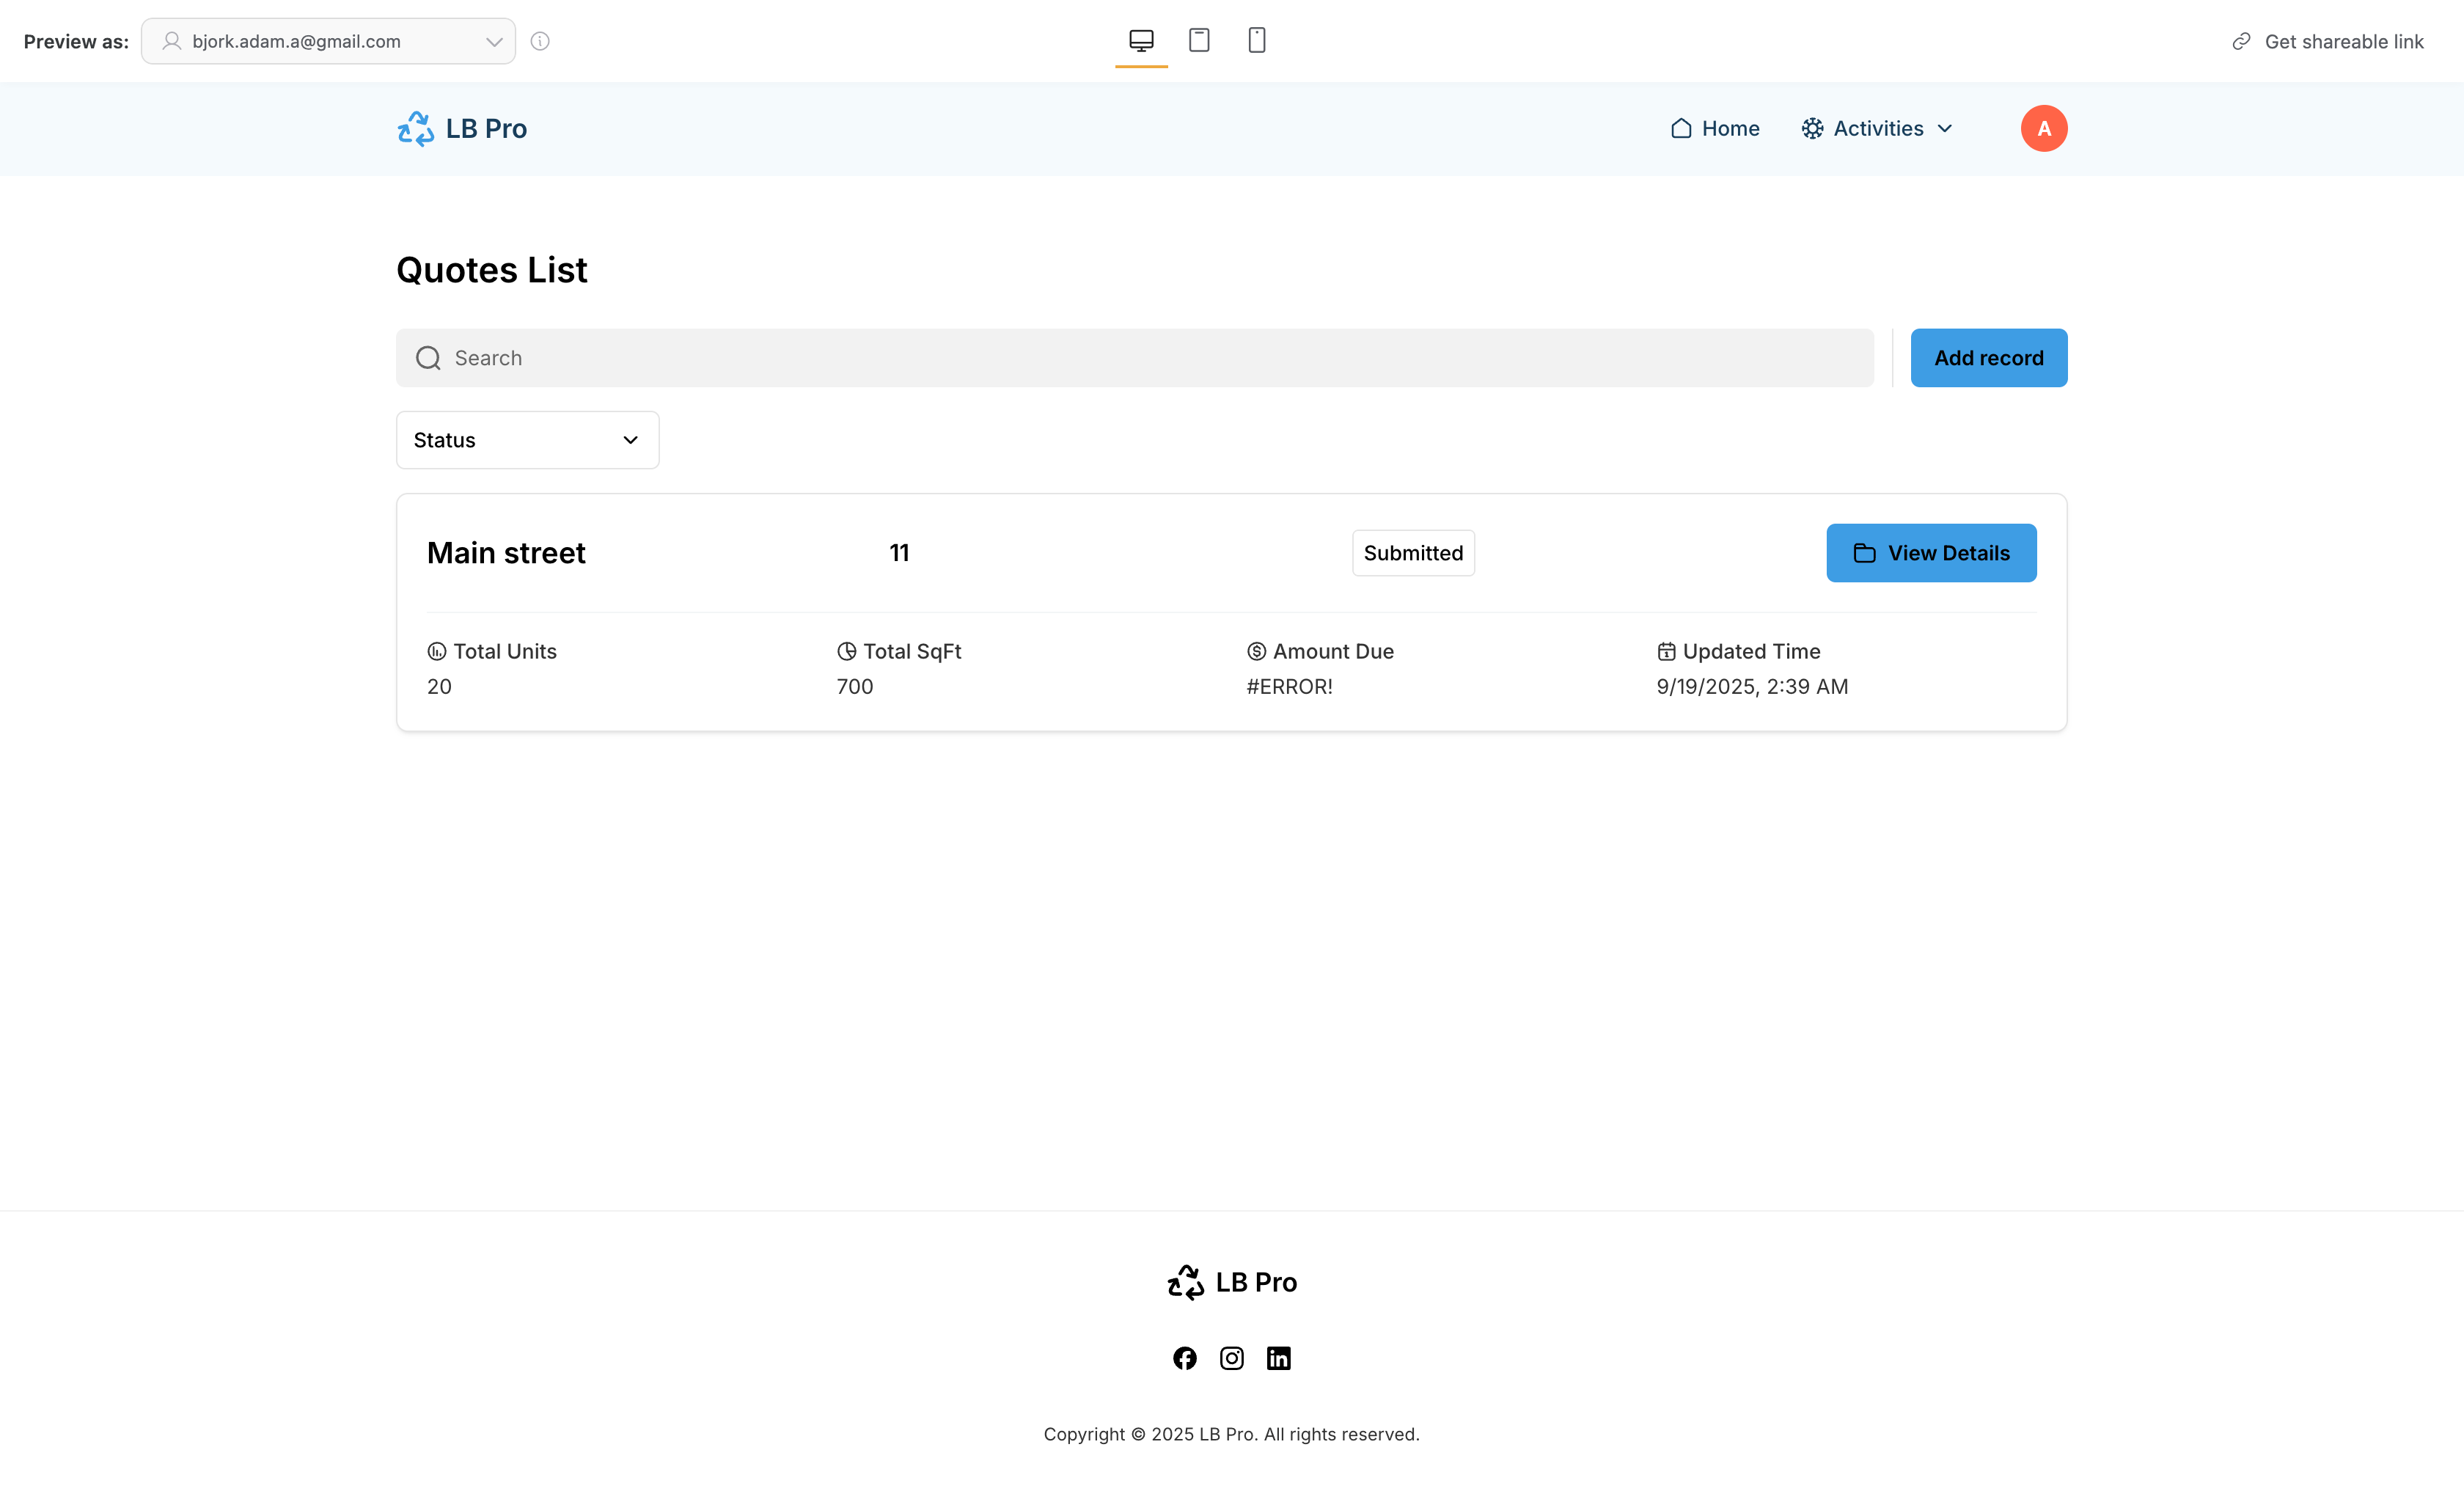Open LinkedIn icon in footer
2464x1505 pixels.
point(1279,1358)
